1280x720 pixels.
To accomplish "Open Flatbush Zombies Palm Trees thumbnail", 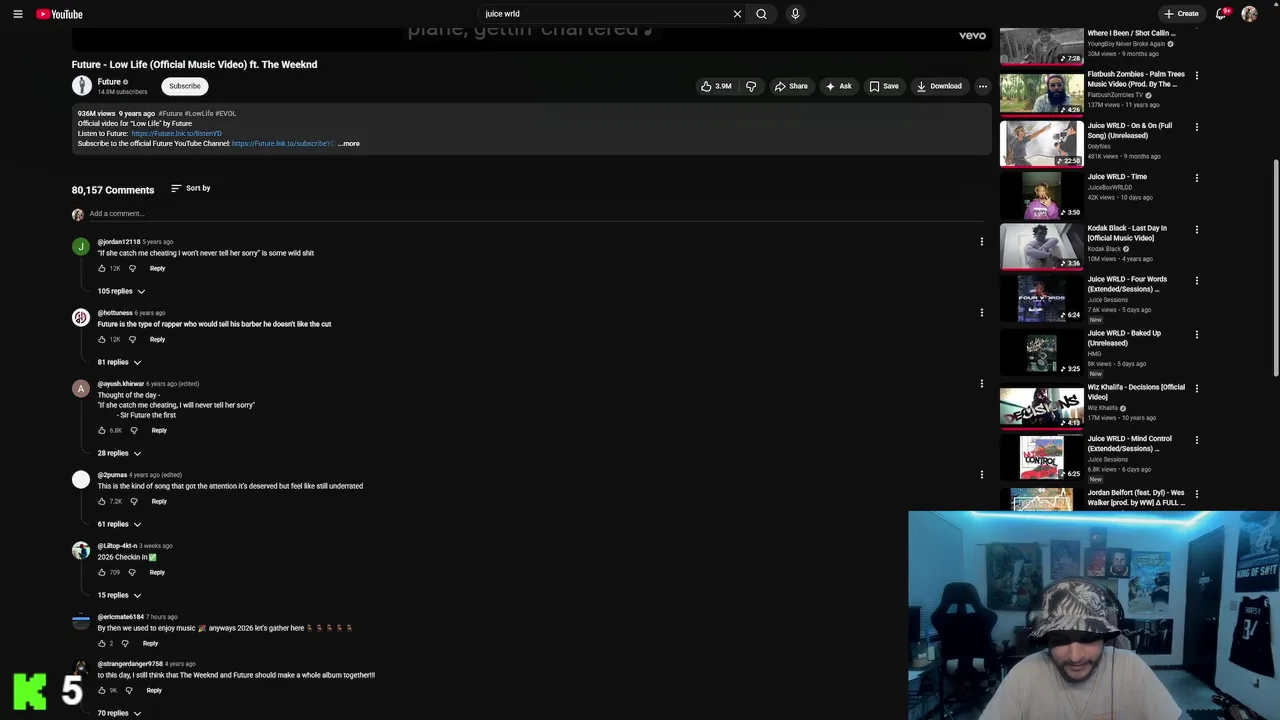I will tap(1041, 94).
